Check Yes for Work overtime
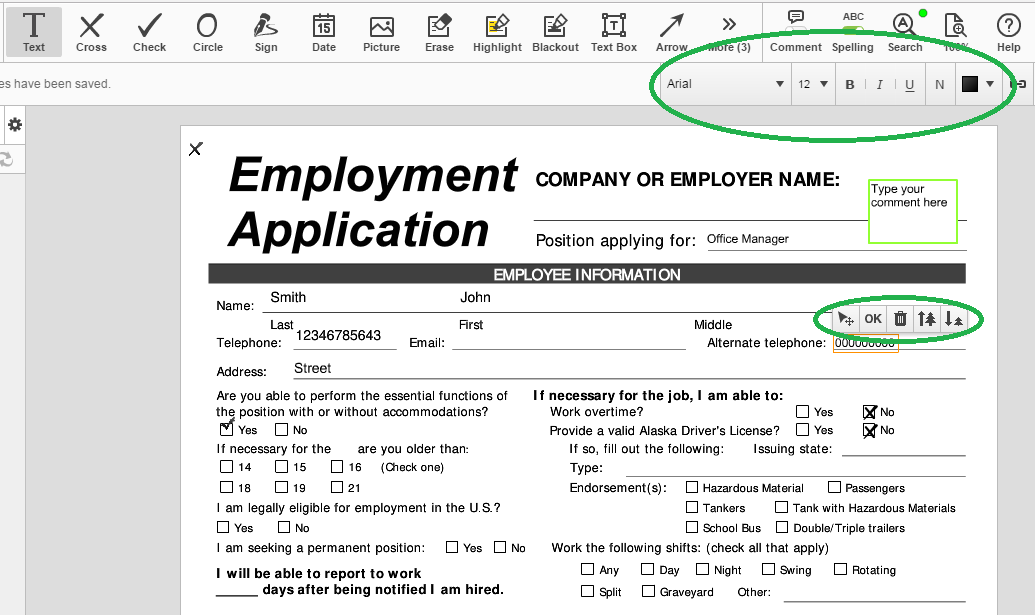The image size is (1035, 615). coord(803,411)
